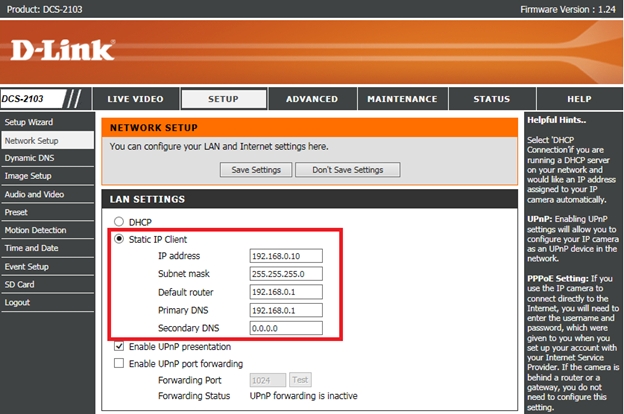Click the Default router field
The image size is (624, 414).
point(285,292)
